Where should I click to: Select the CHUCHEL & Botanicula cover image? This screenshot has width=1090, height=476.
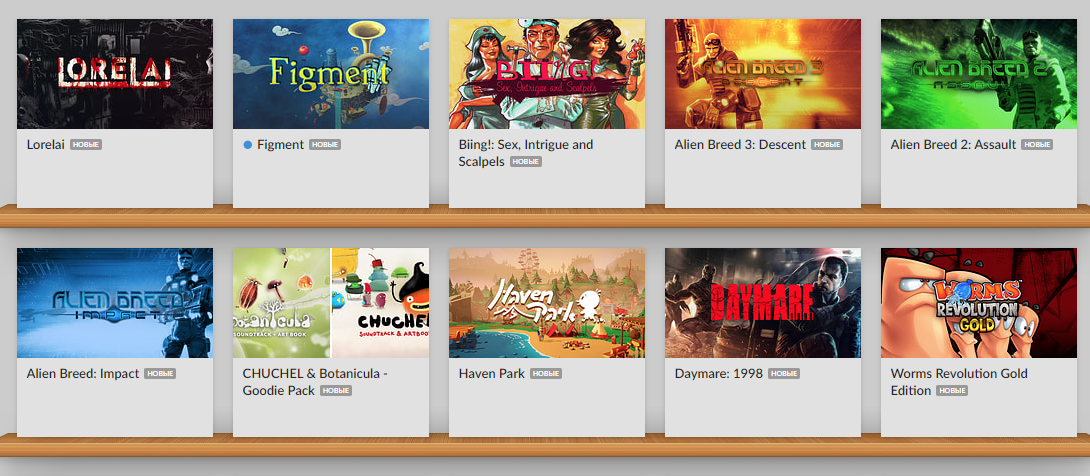tap(331, 303)
